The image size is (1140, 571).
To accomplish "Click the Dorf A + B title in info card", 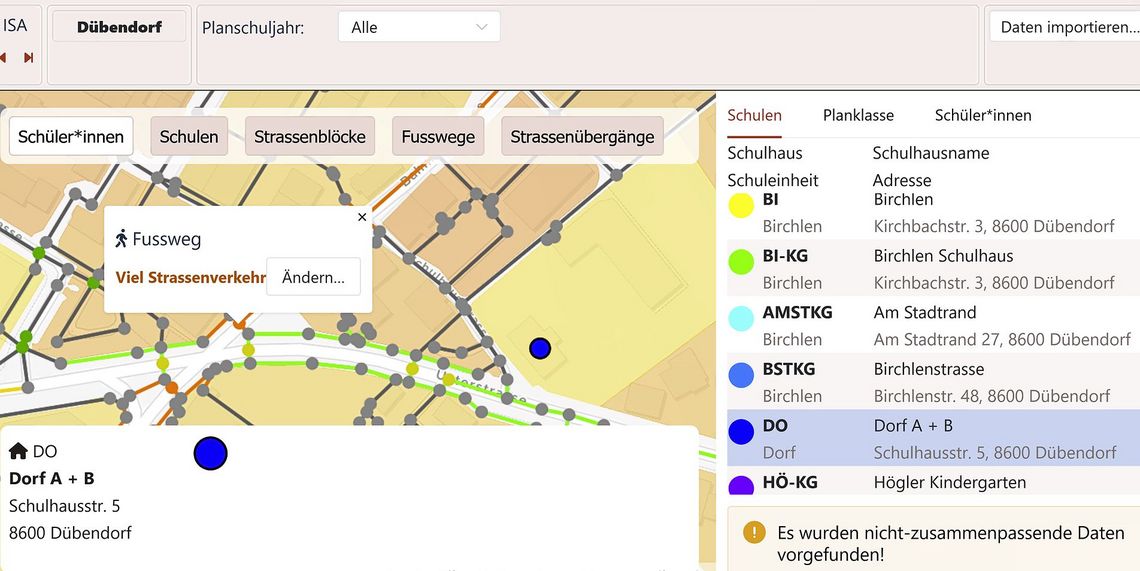I will coord(52,478).
